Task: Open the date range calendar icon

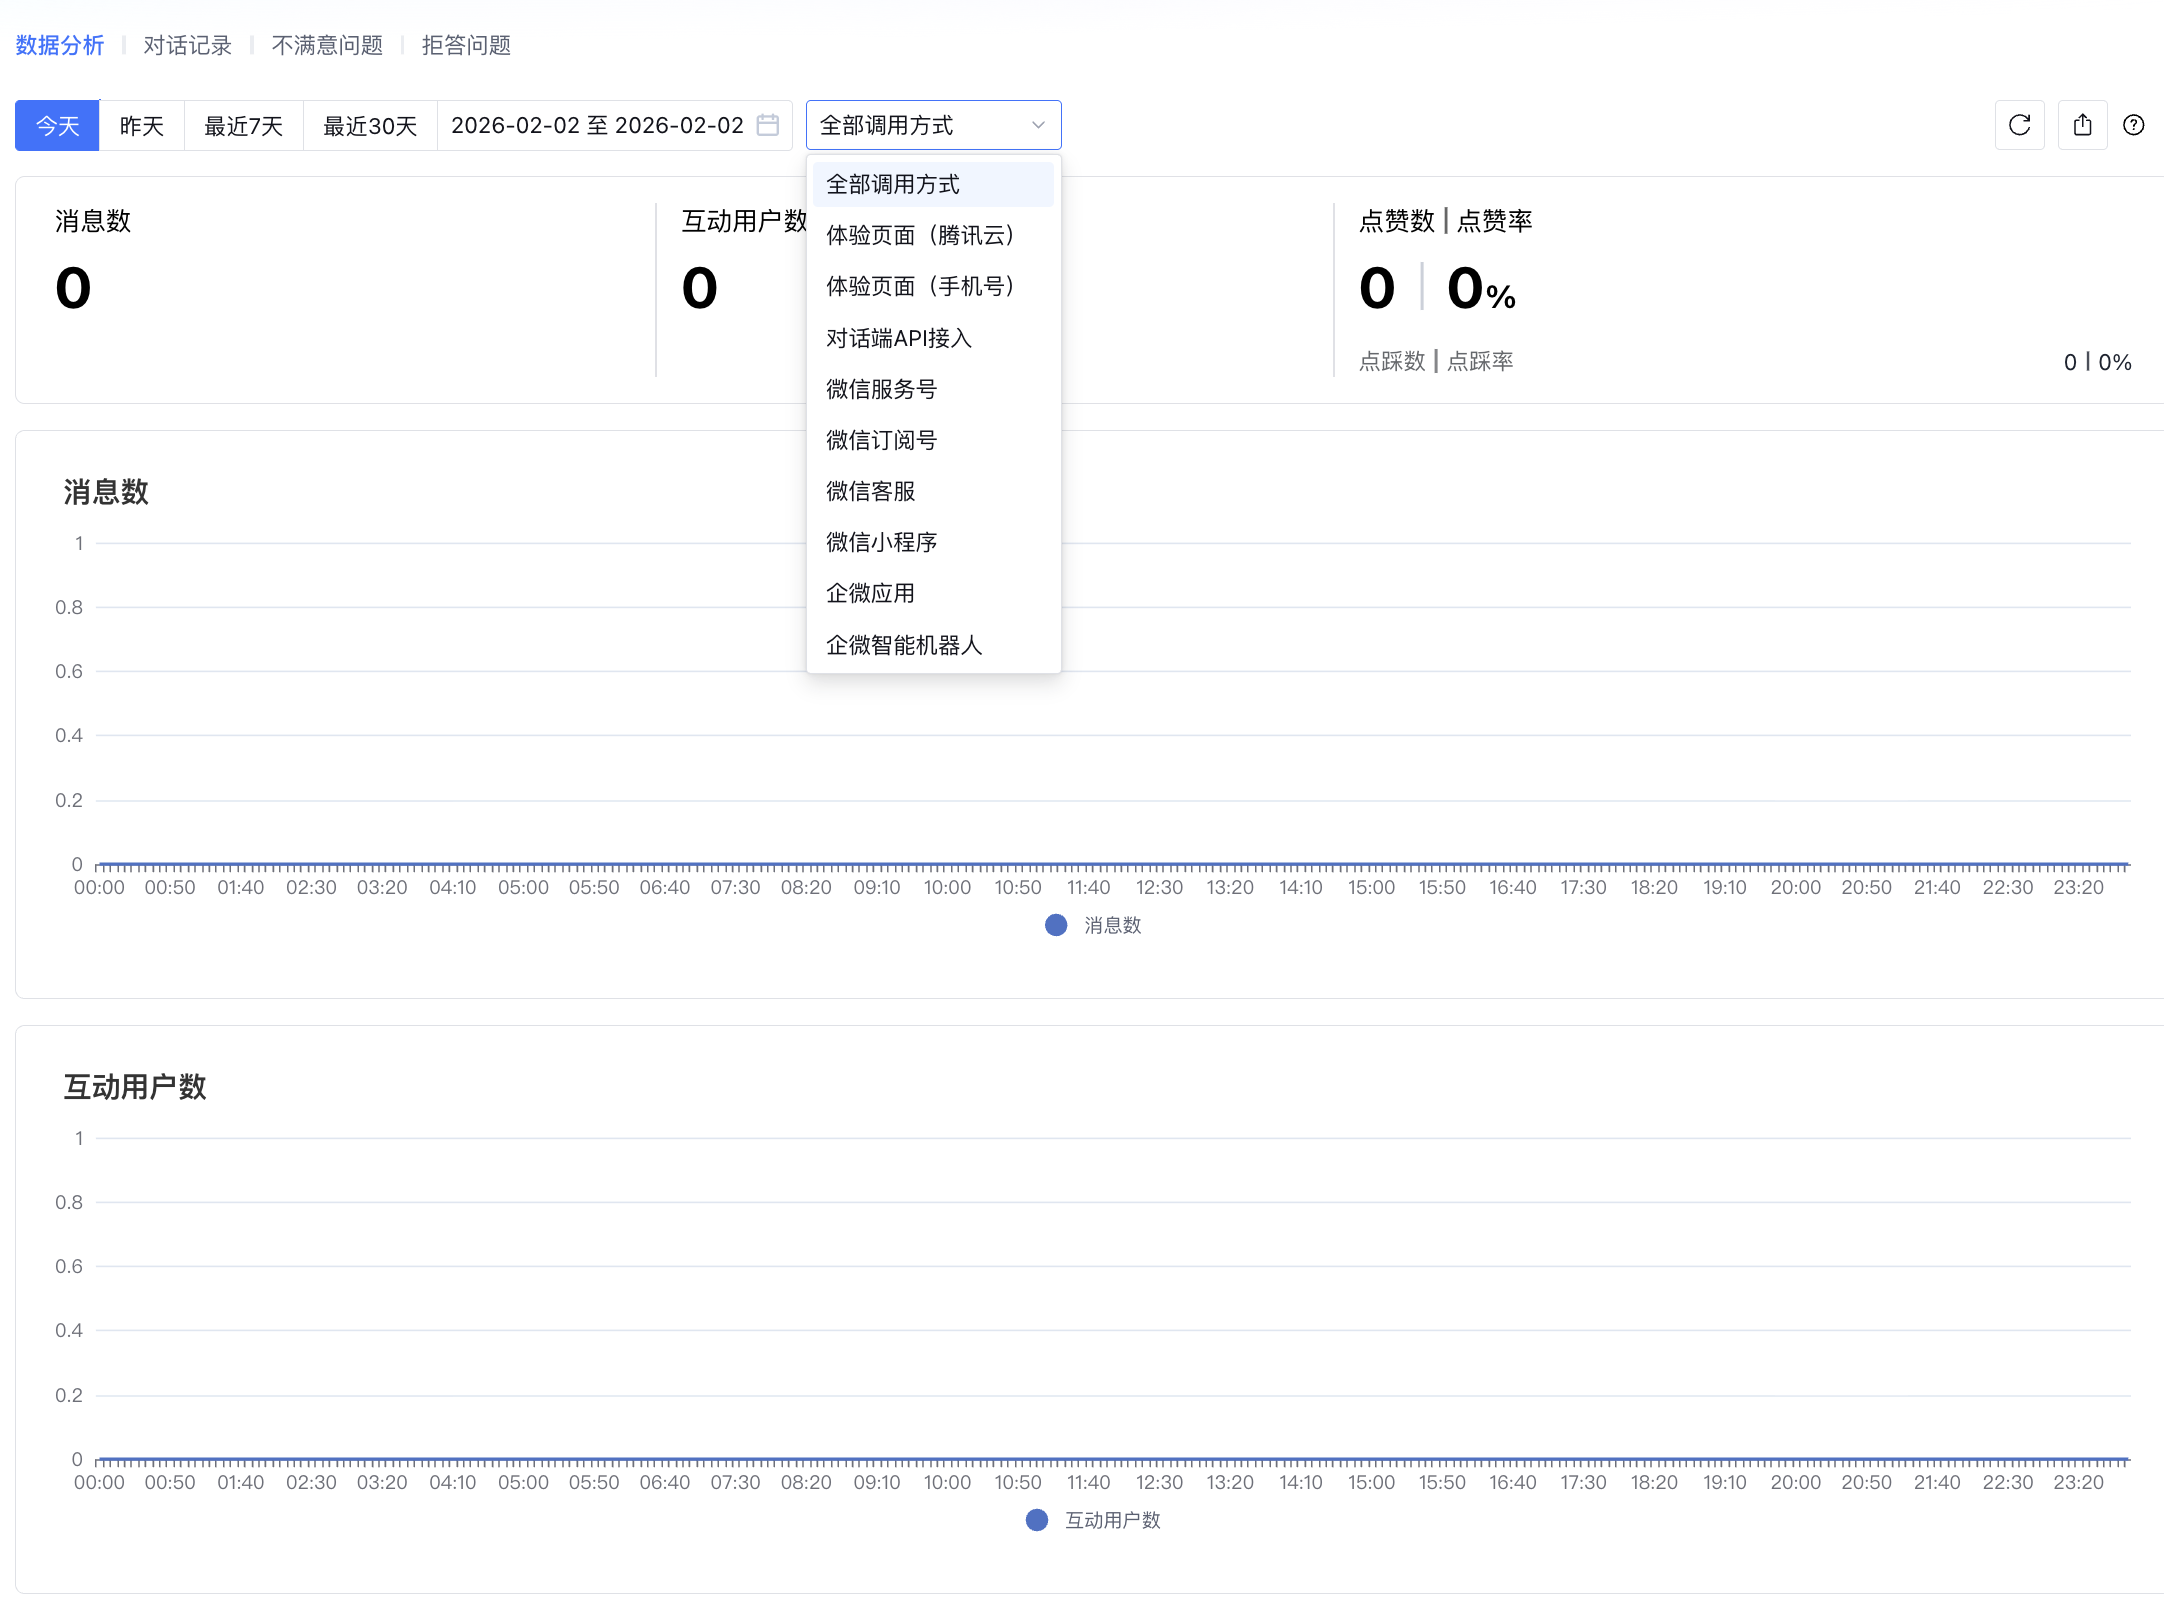Action: click(767, 125)
